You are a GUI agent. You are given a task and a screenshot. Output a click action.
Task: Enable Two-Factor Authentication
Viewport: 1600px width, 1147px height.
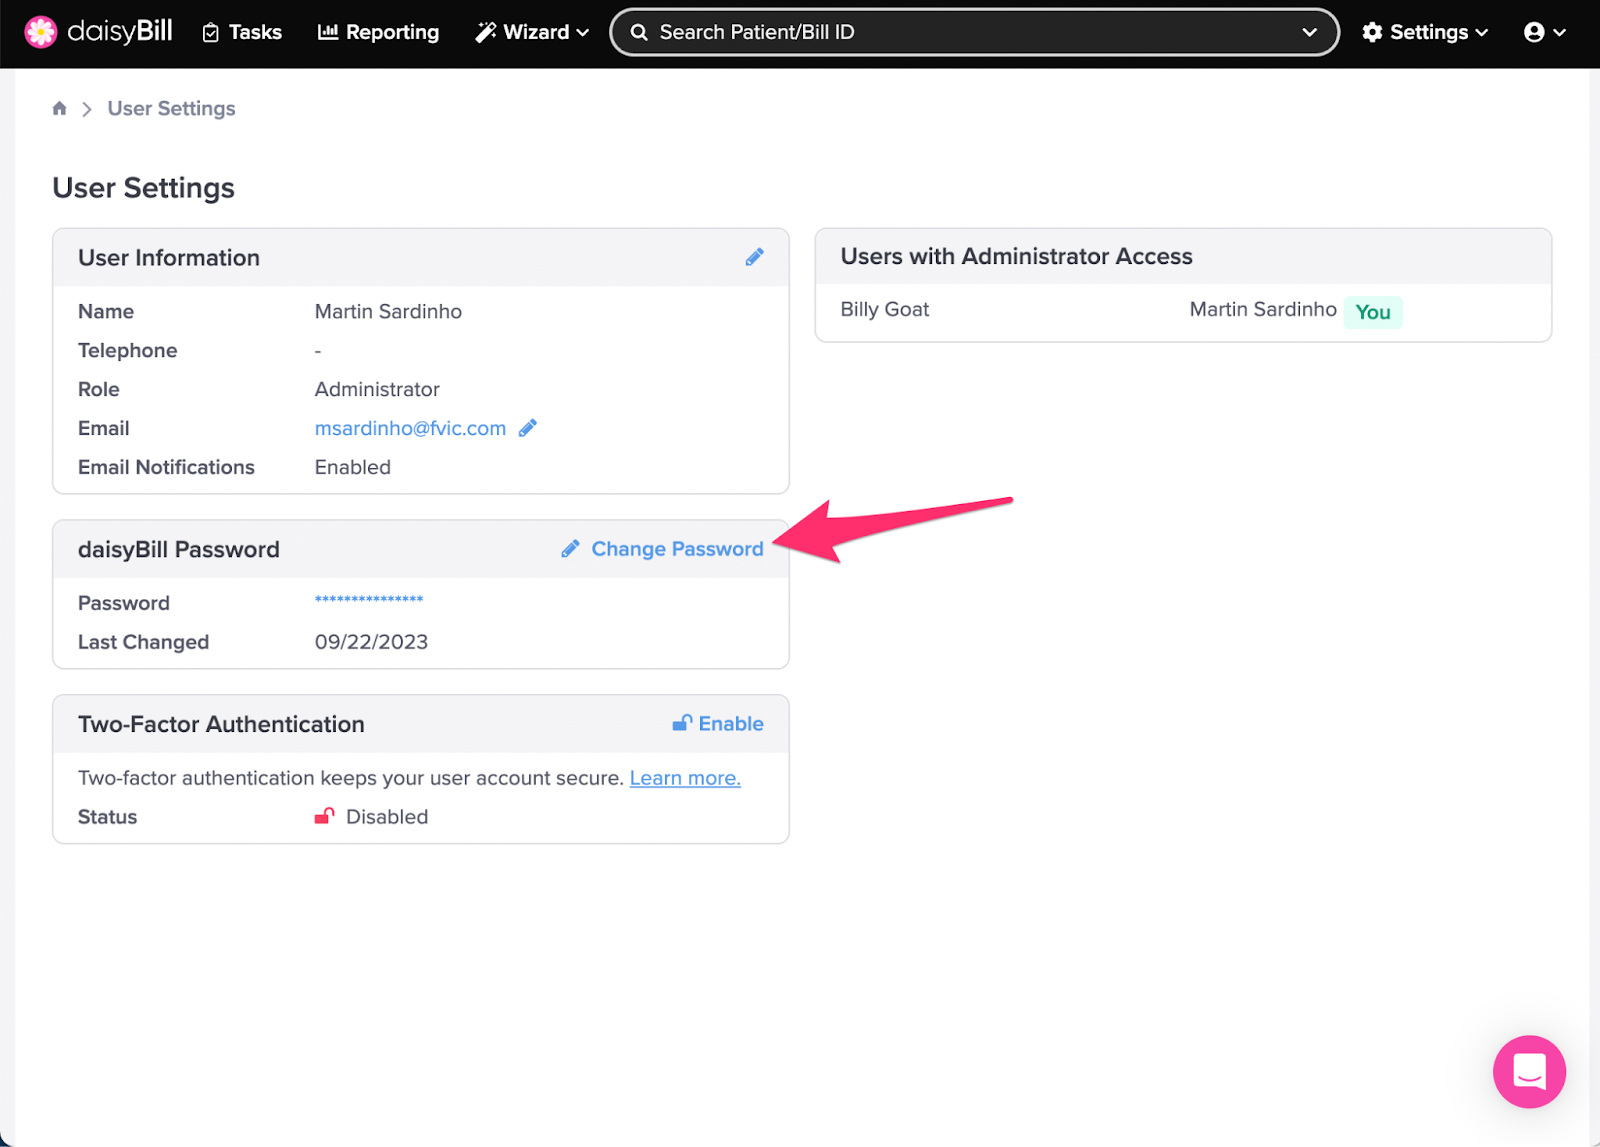[718, 724]
